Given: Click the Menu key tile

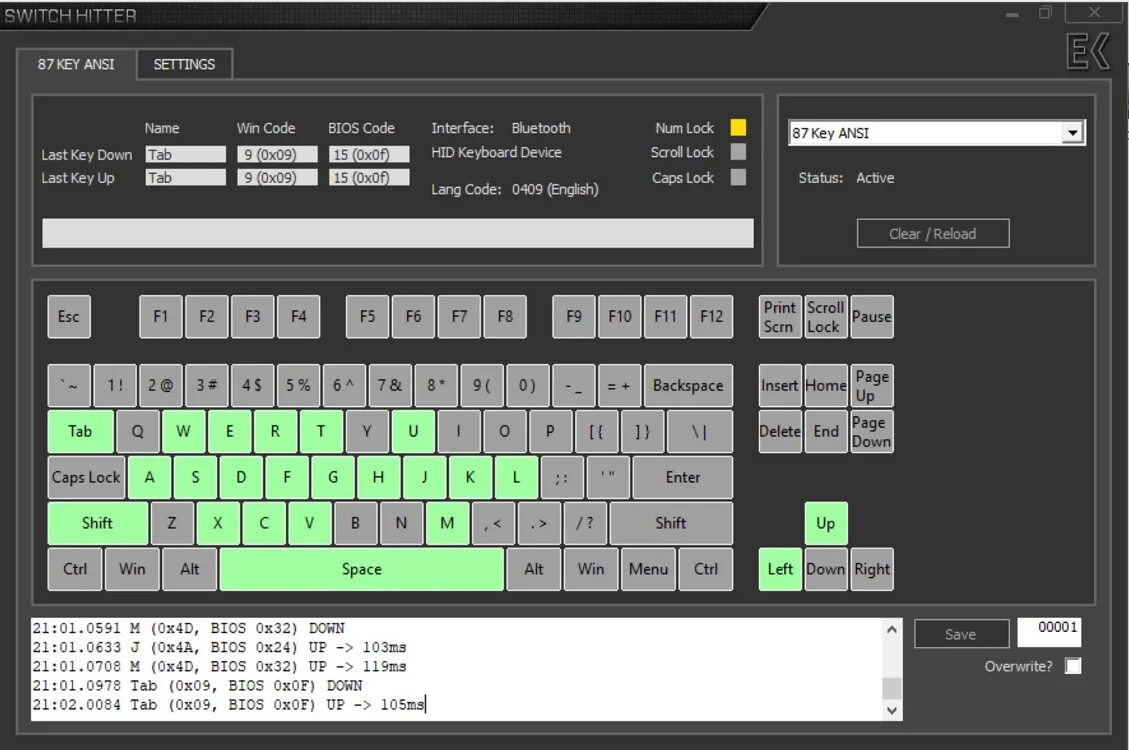Looking at the screenshot, I should tap(648, 569).
